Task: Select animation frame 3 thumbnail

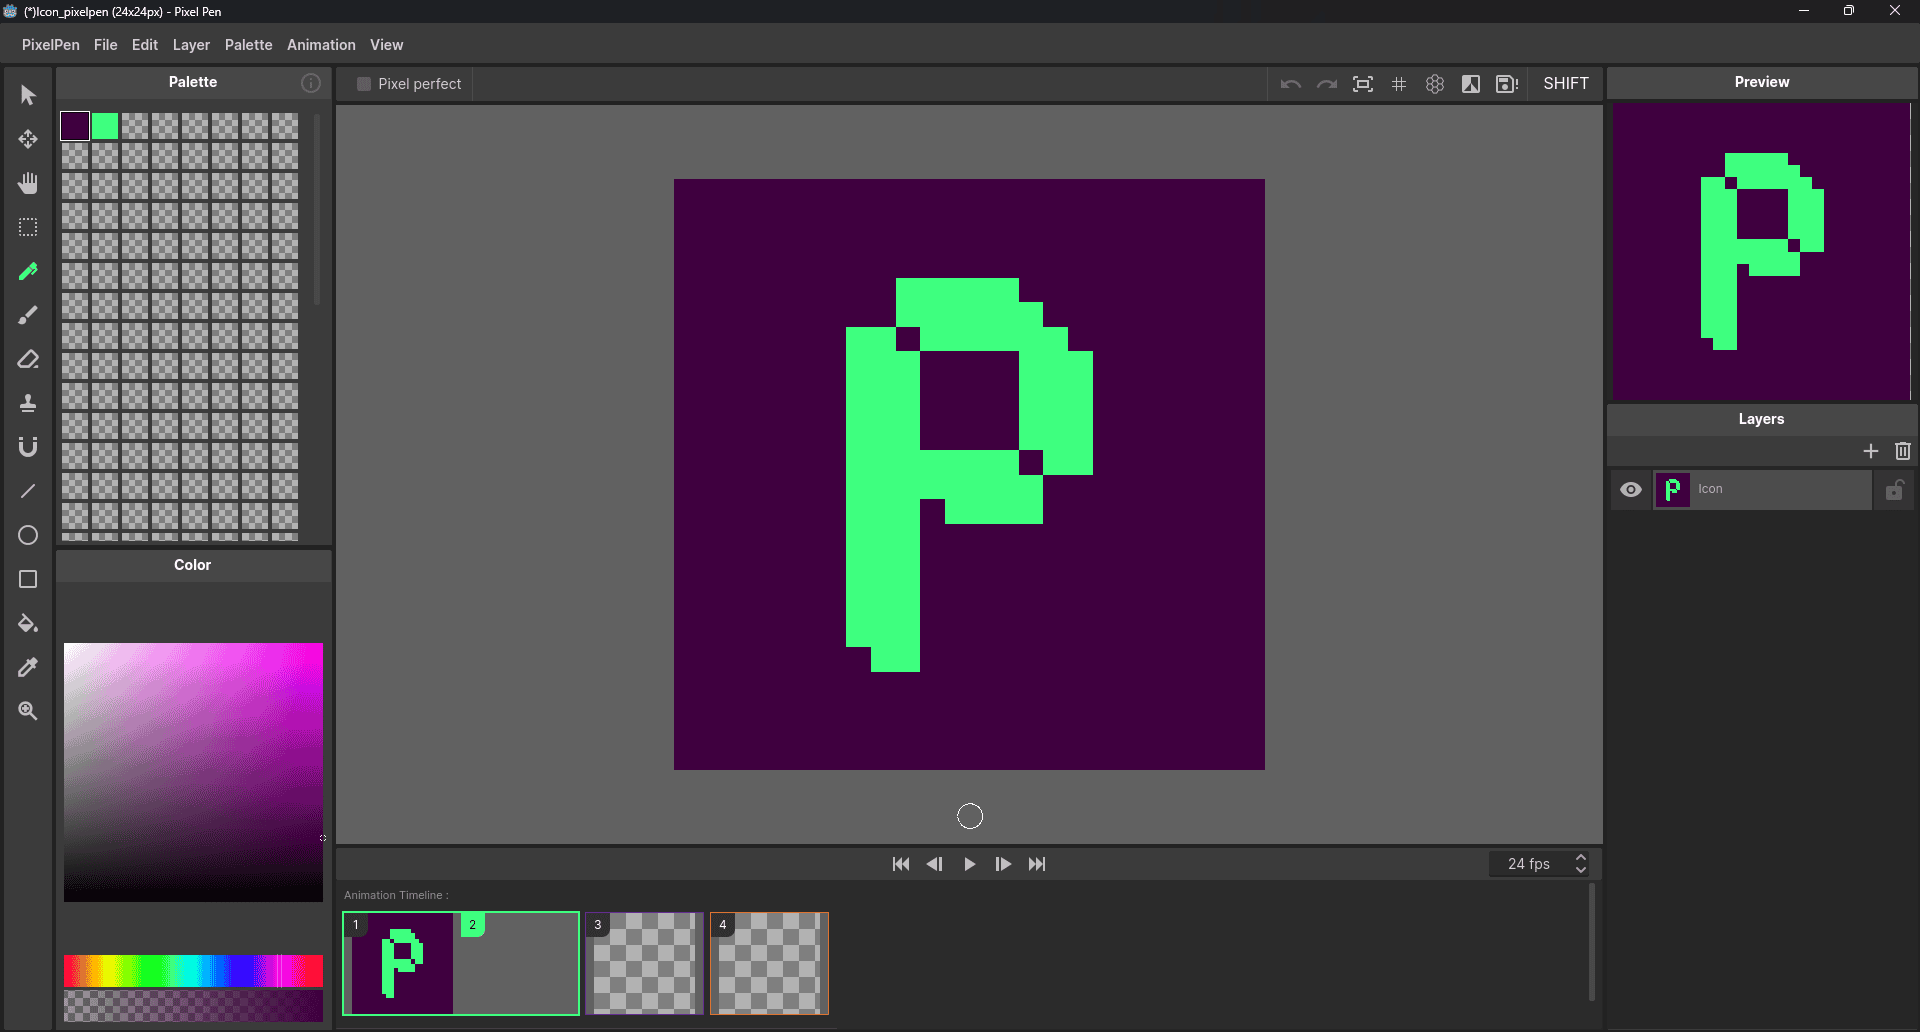Action: pos(644,964)
